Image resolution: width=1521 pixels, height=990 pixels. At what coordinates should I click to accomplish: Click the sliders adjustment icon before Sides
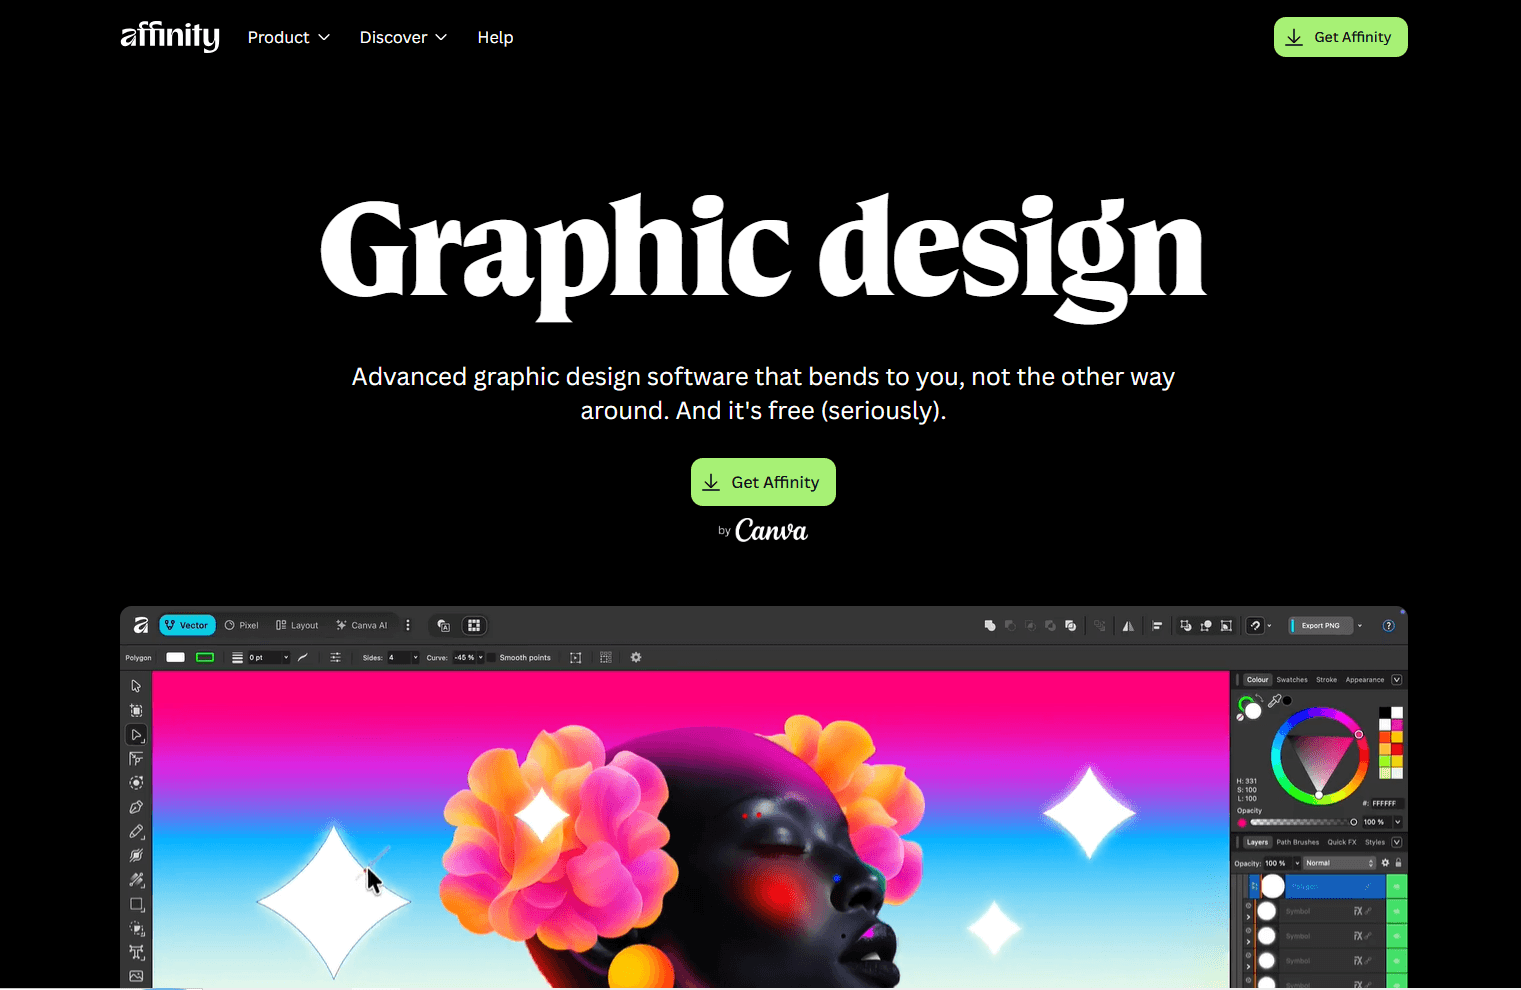click(336, 657)
